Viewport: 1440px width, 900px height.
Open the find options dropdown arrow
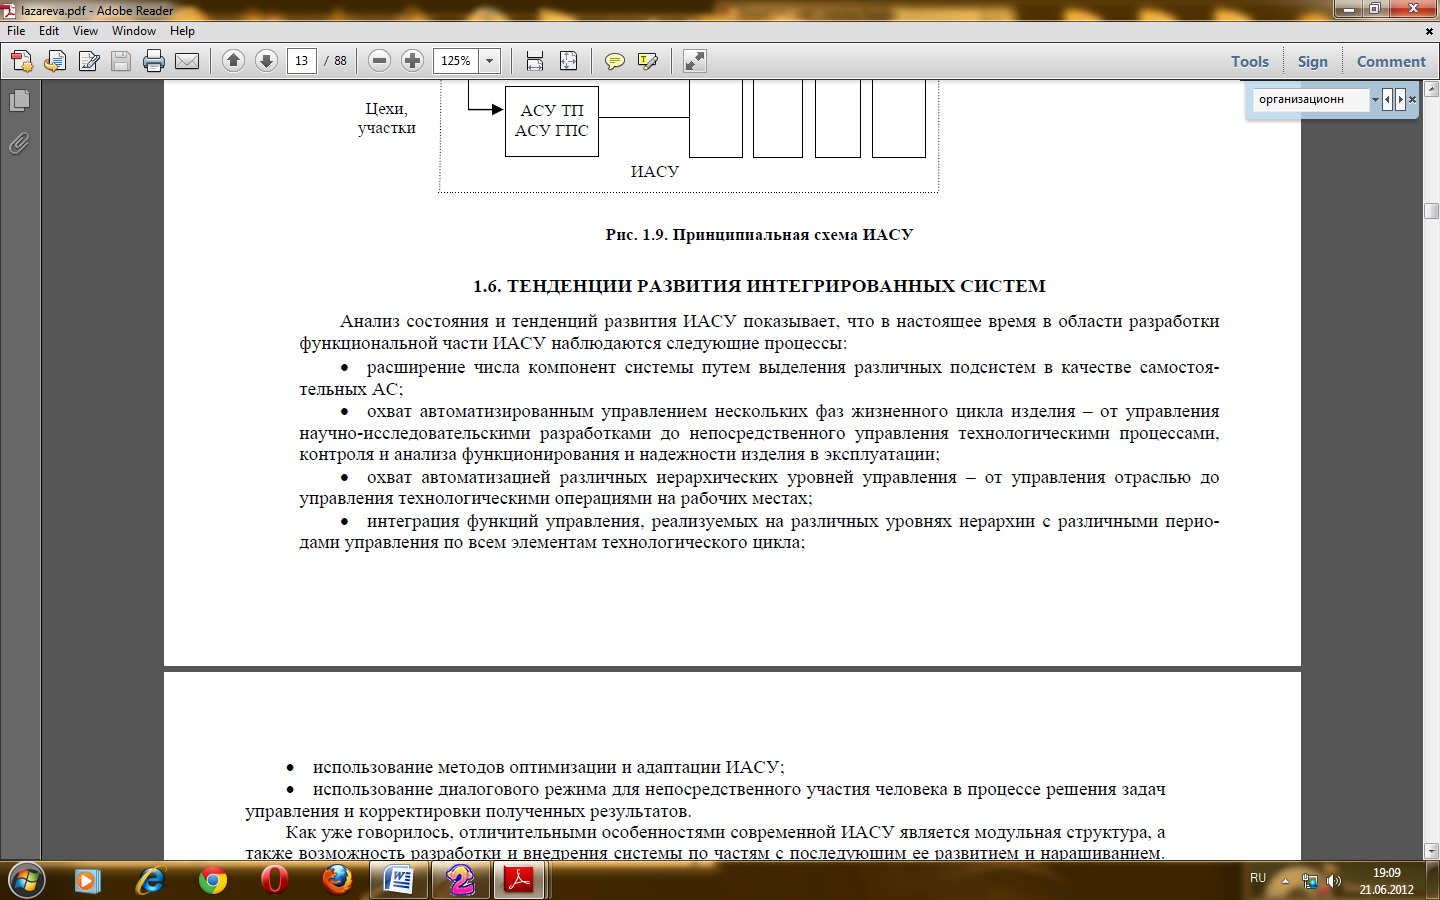pyautogui.click(x=1375, y=99)
